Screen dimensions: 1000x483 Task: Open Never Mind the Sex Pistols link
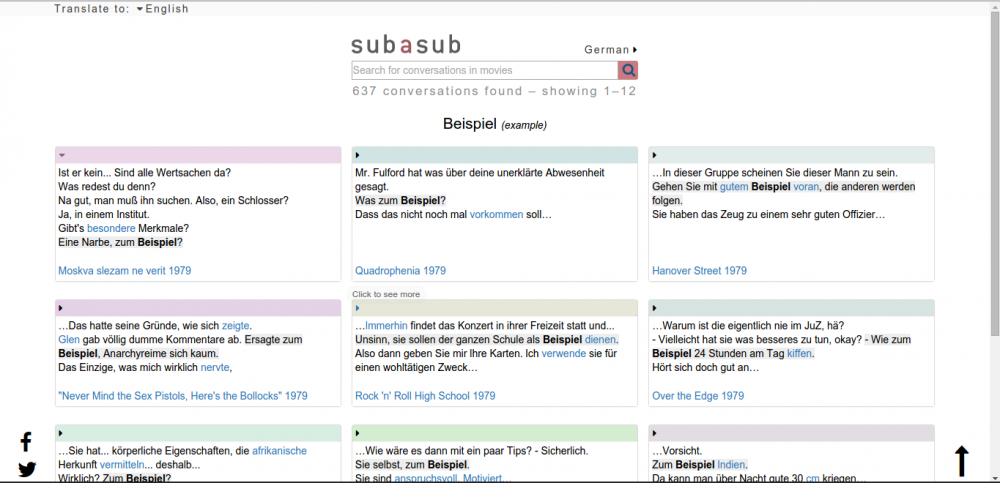click(x=183, y=396)
